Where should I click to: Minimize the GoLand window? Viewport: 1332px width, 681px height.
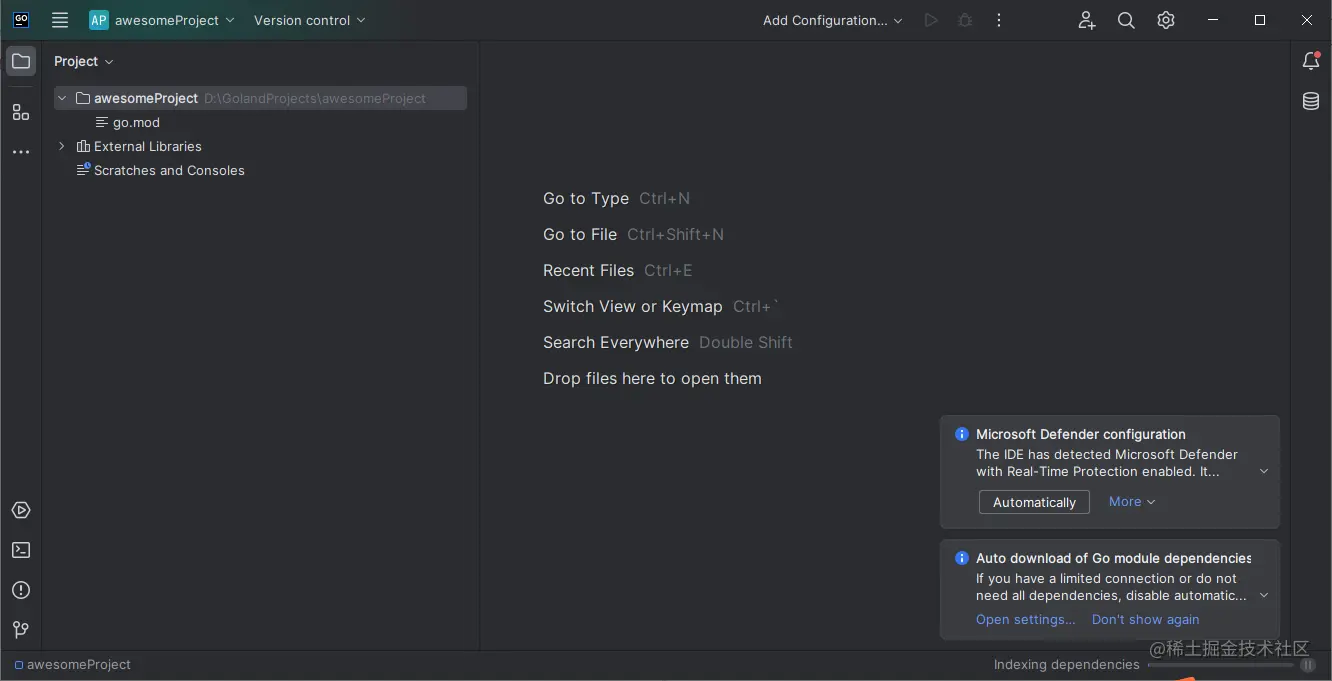click(x=1213, y=20)
